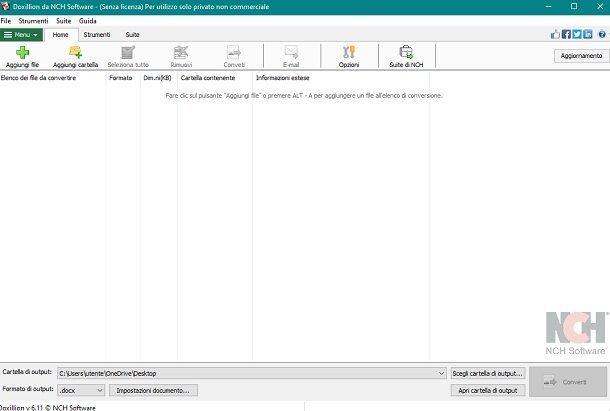Image resolution: width=610 pixels, height=411 pixels.
Task: Click the Doxillion app icon in title bar
Action: (x=5, y=6)
